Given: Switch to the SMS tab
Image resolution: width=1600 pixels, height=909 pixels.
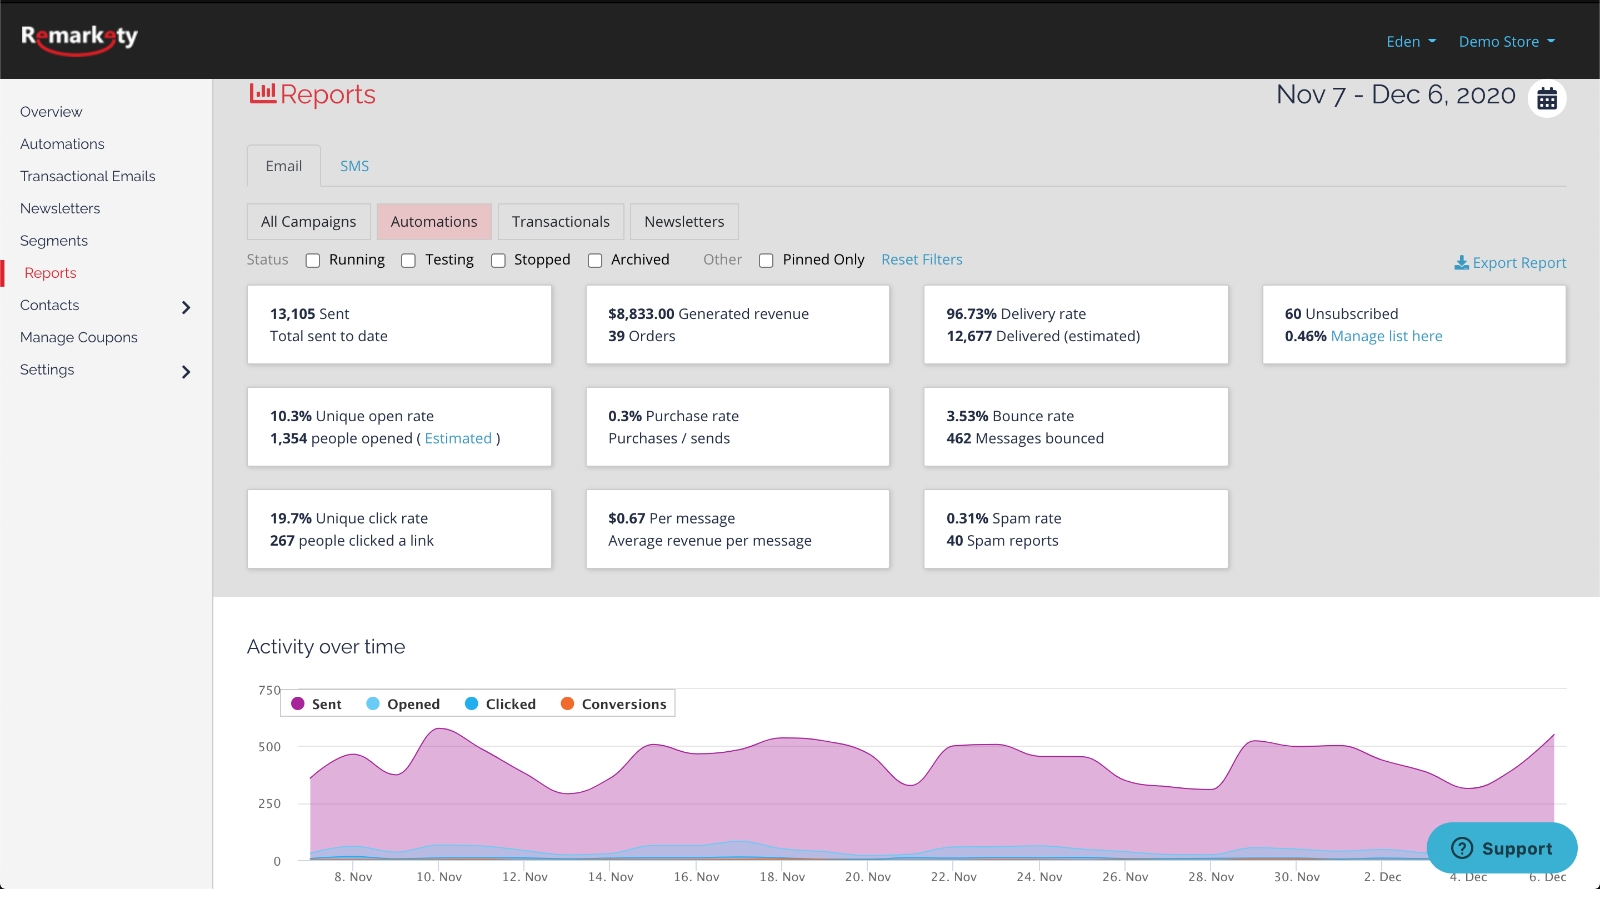Looking at the screenshot, I should coord(354,166).
